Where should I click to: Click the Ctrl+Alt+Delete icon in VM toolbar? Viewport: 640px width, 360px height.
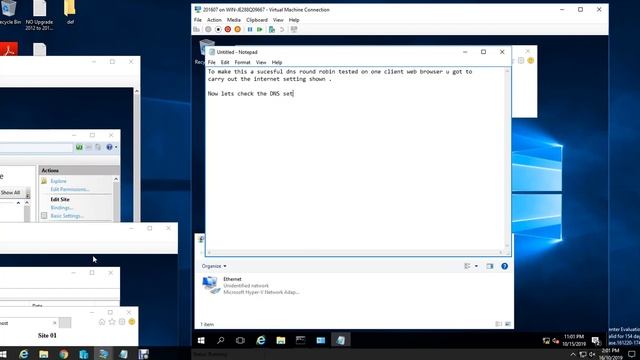[197, 29]
